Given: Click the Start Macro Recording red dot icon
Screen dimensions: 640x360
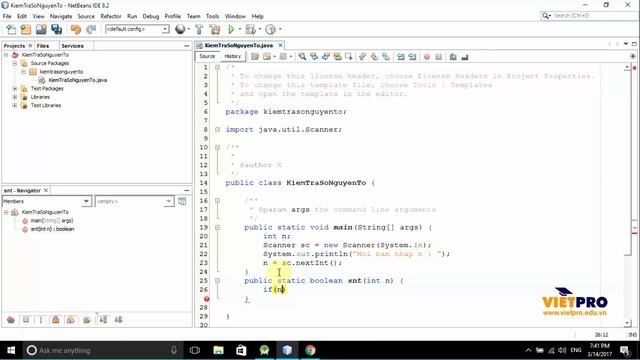Looking at the screenshot, I should point(427,57).
